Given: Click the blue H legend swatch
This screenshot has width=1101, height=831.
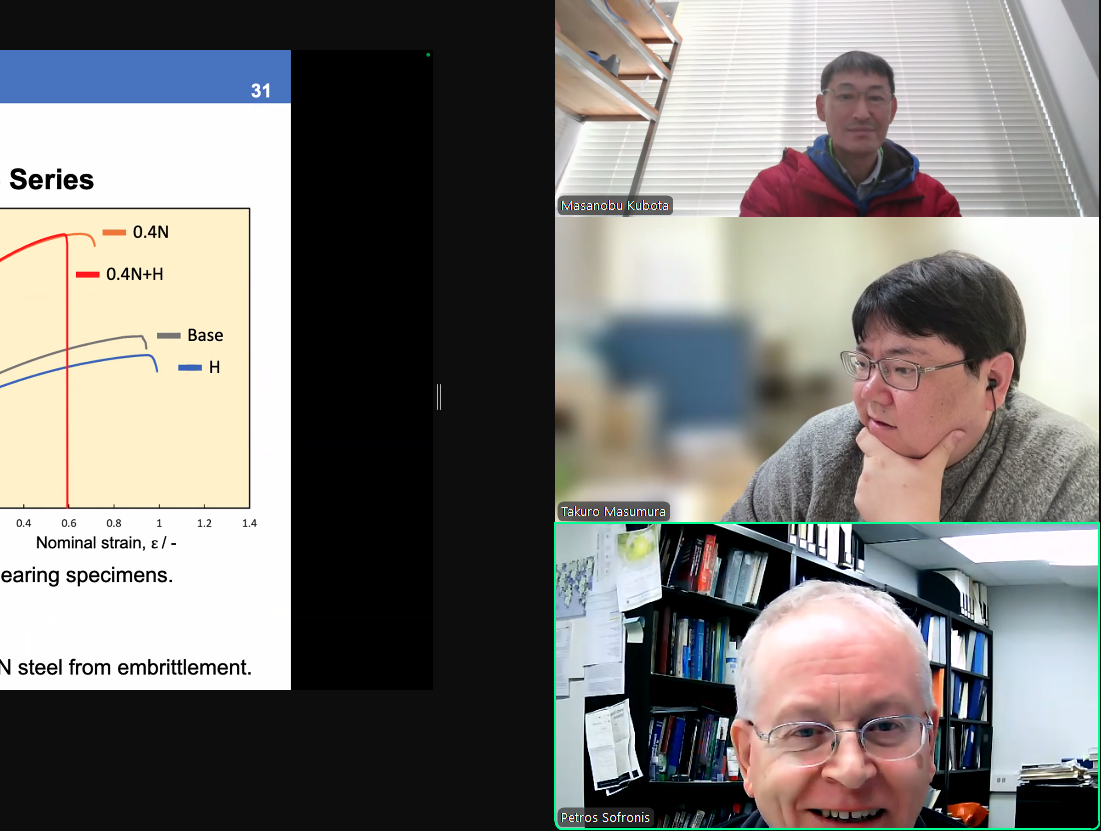Looking at the screenshot, I should pyautogui.click(x=190, y=368).
